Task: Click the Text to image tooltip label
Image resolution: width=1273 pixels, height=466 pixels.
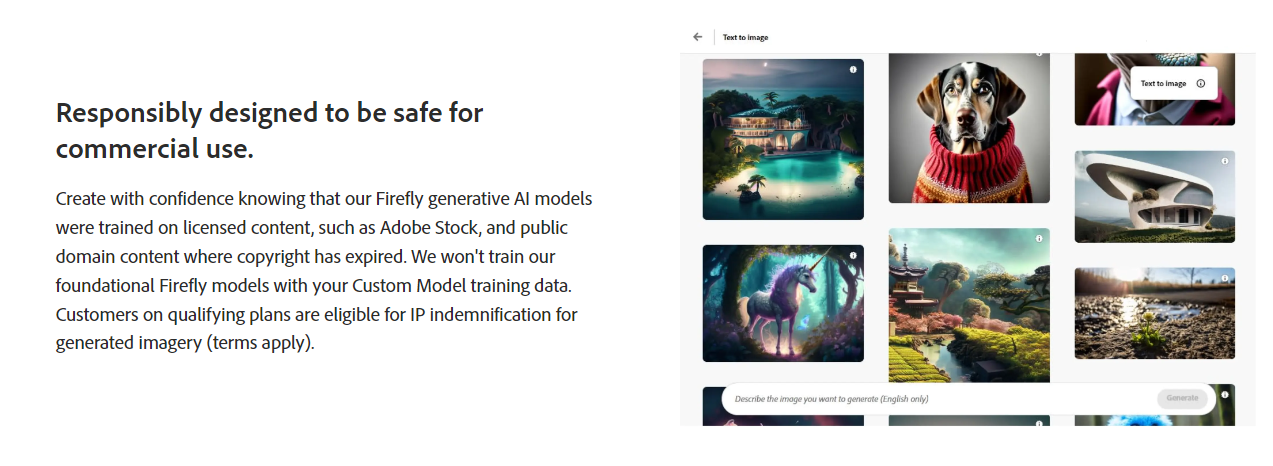Action: tap(1163, 84)
